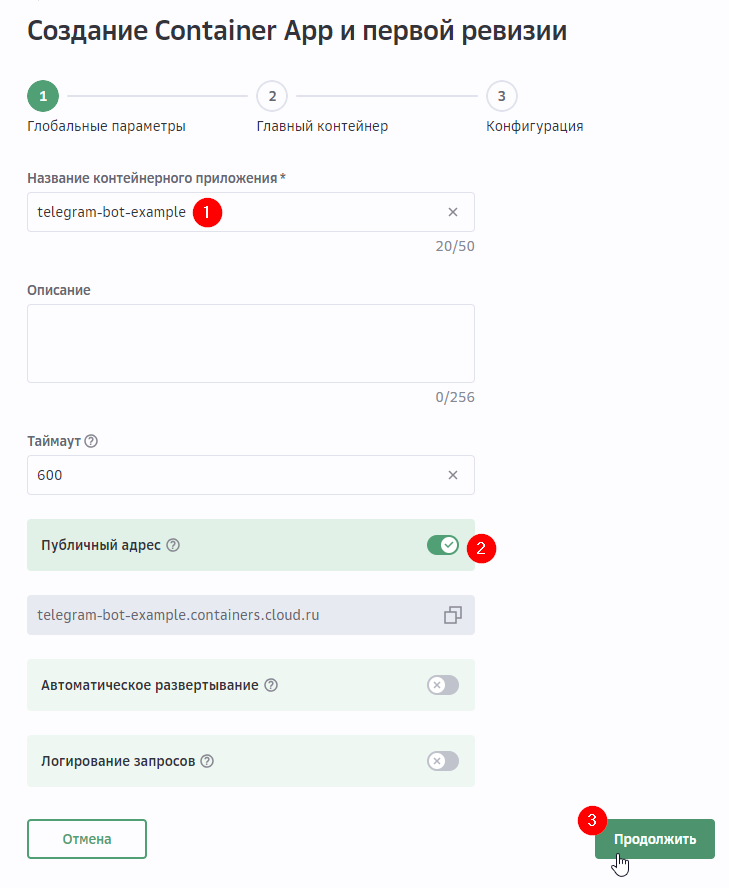Screen dimensions: 729x888
Task: Clear the container app name field
Action: click(453, 212)
